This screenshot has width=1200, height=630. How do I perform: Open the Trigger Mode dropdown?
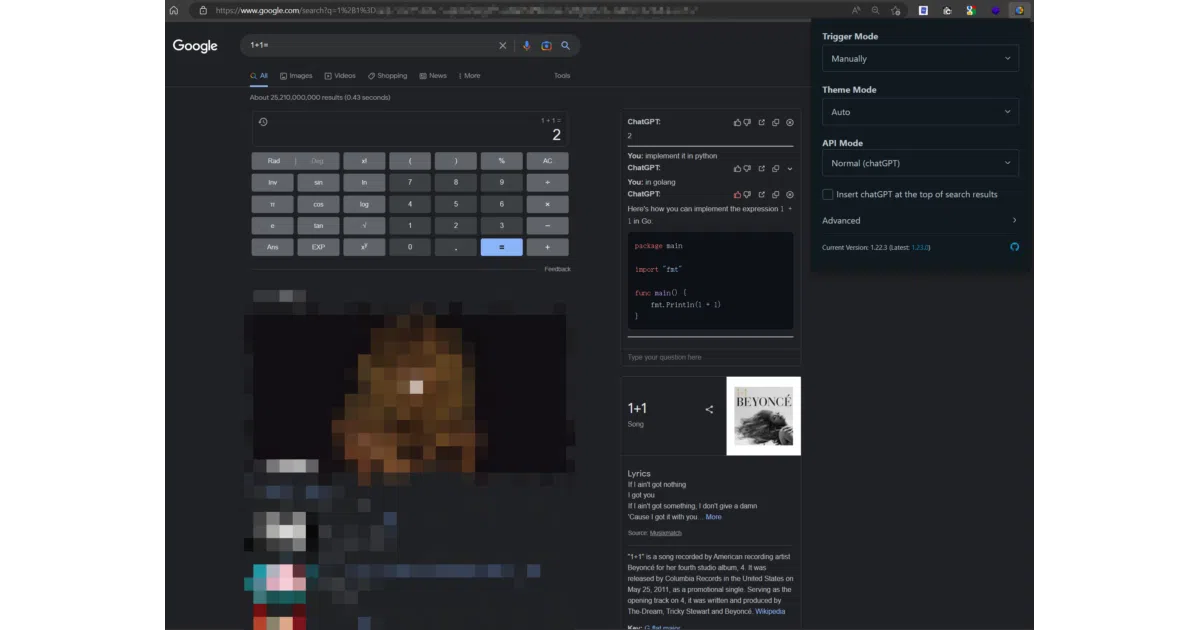[x=920, y=59]
